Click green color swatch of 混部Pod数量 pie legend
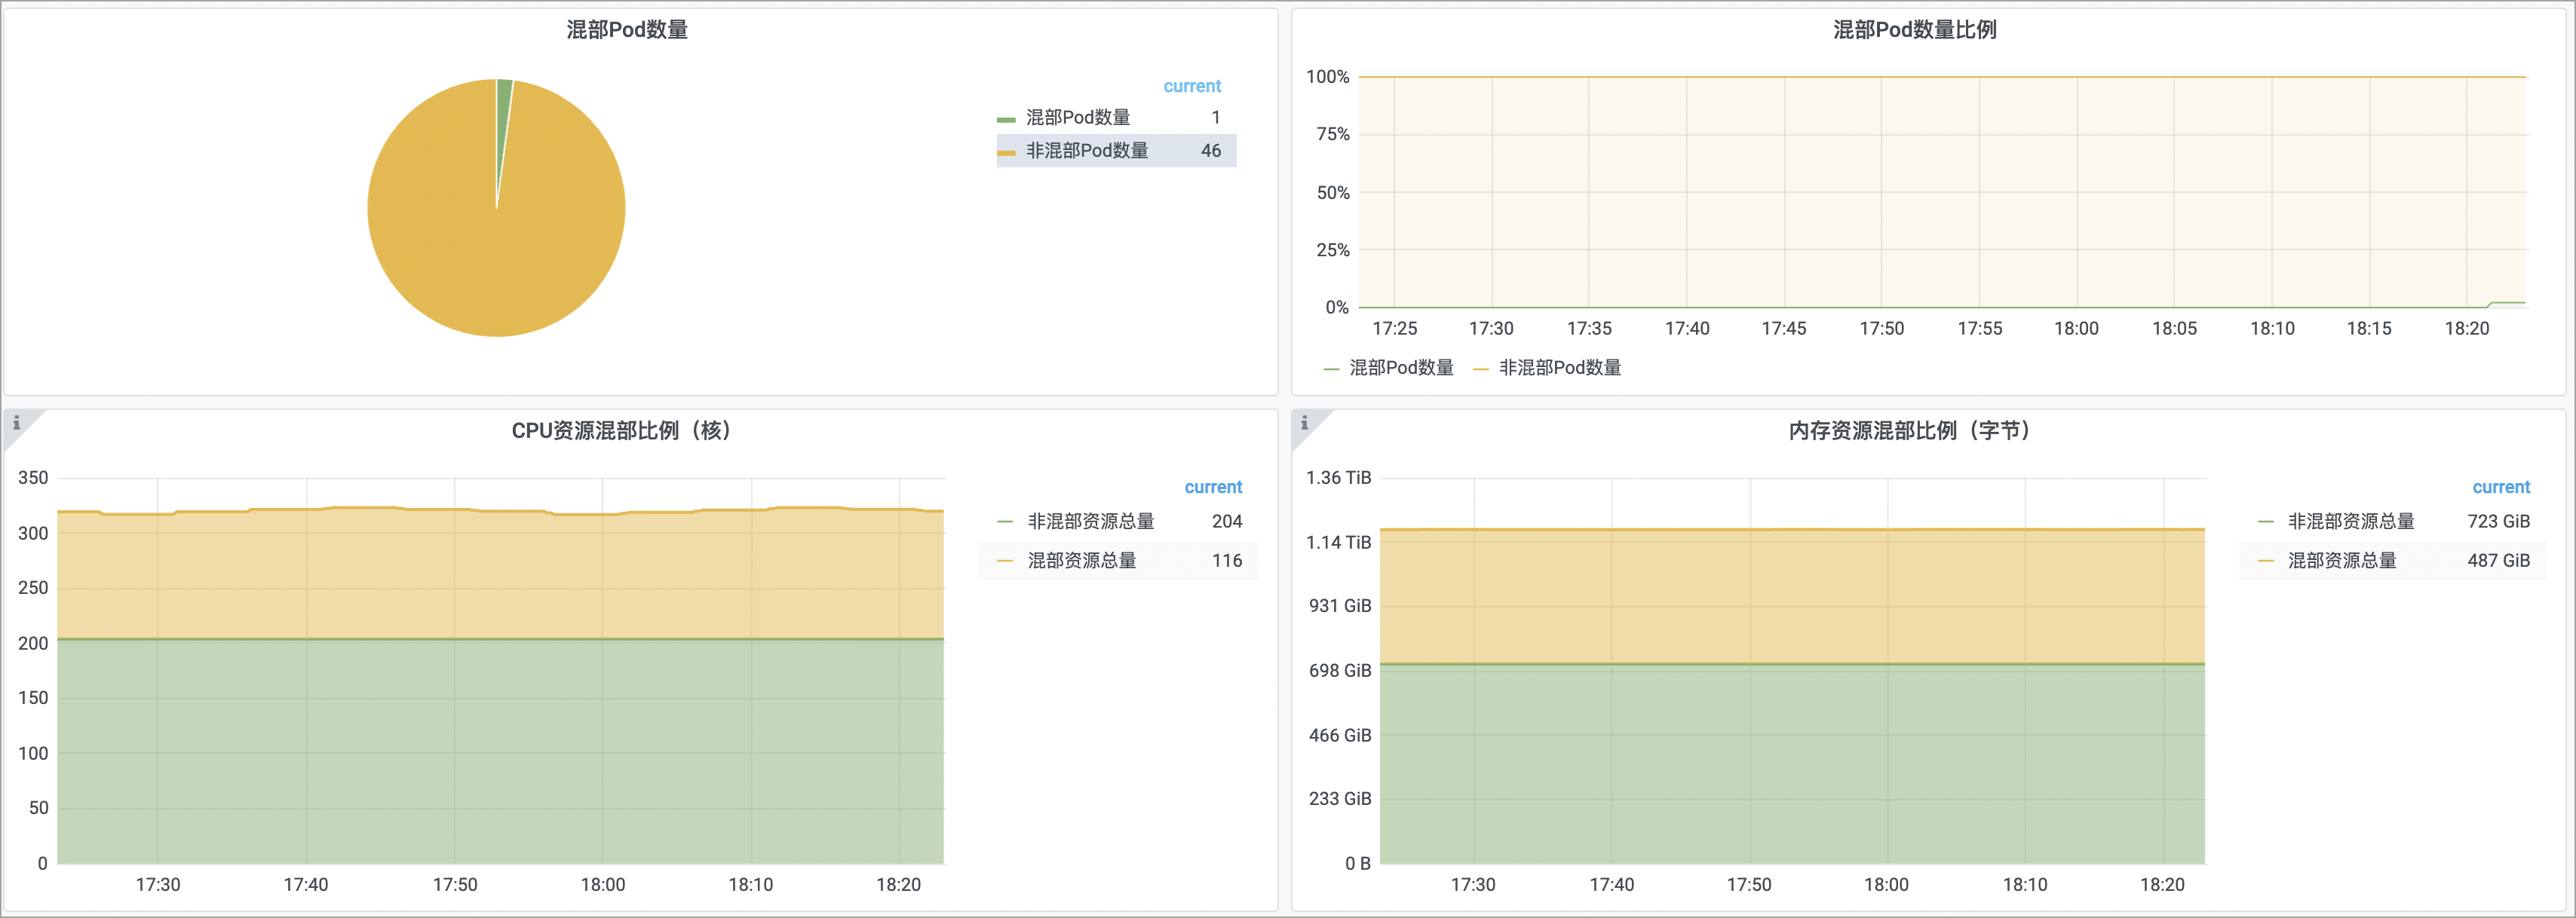The height and width of the screenshot is (918, 2576). tap(1006, 119)
